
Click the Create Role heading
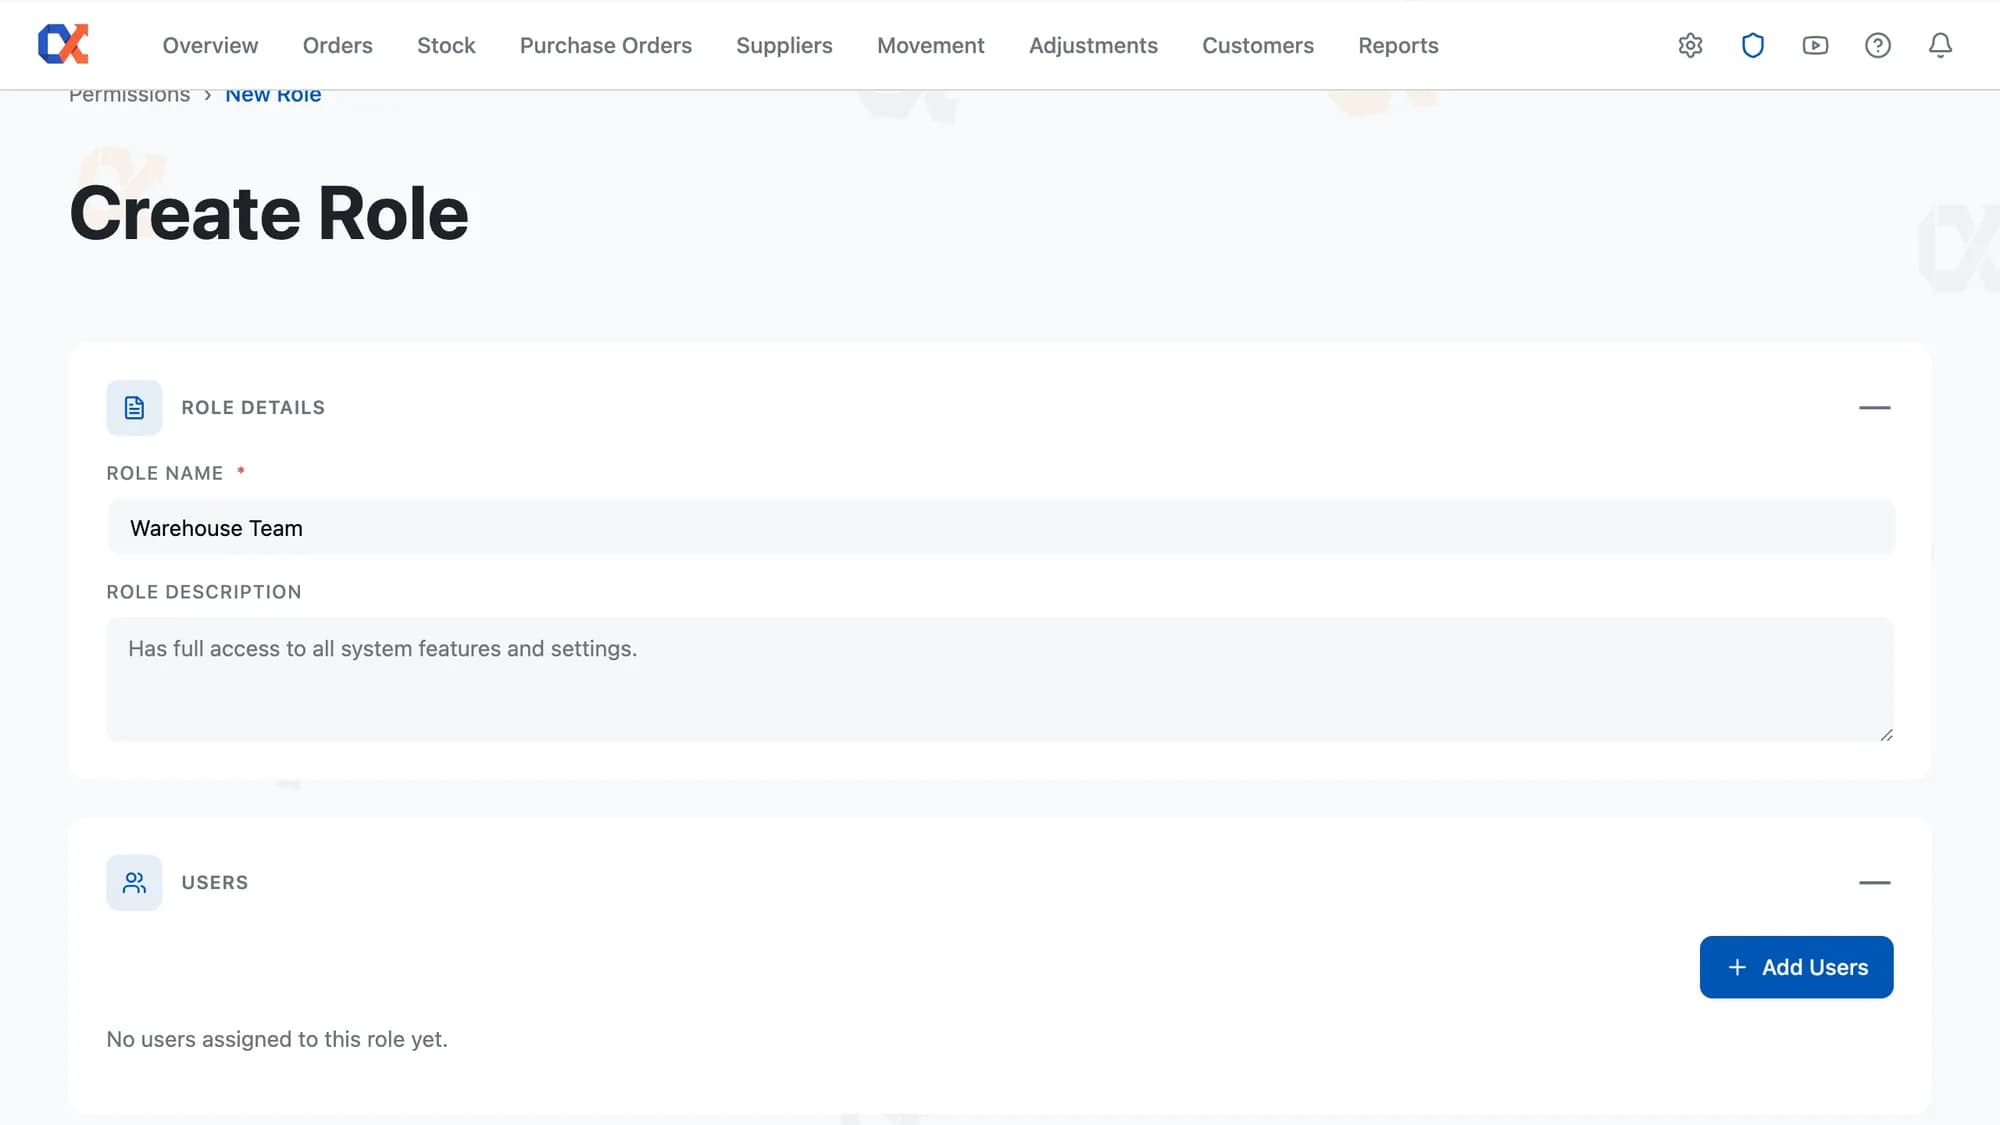[x=269, y=213]
